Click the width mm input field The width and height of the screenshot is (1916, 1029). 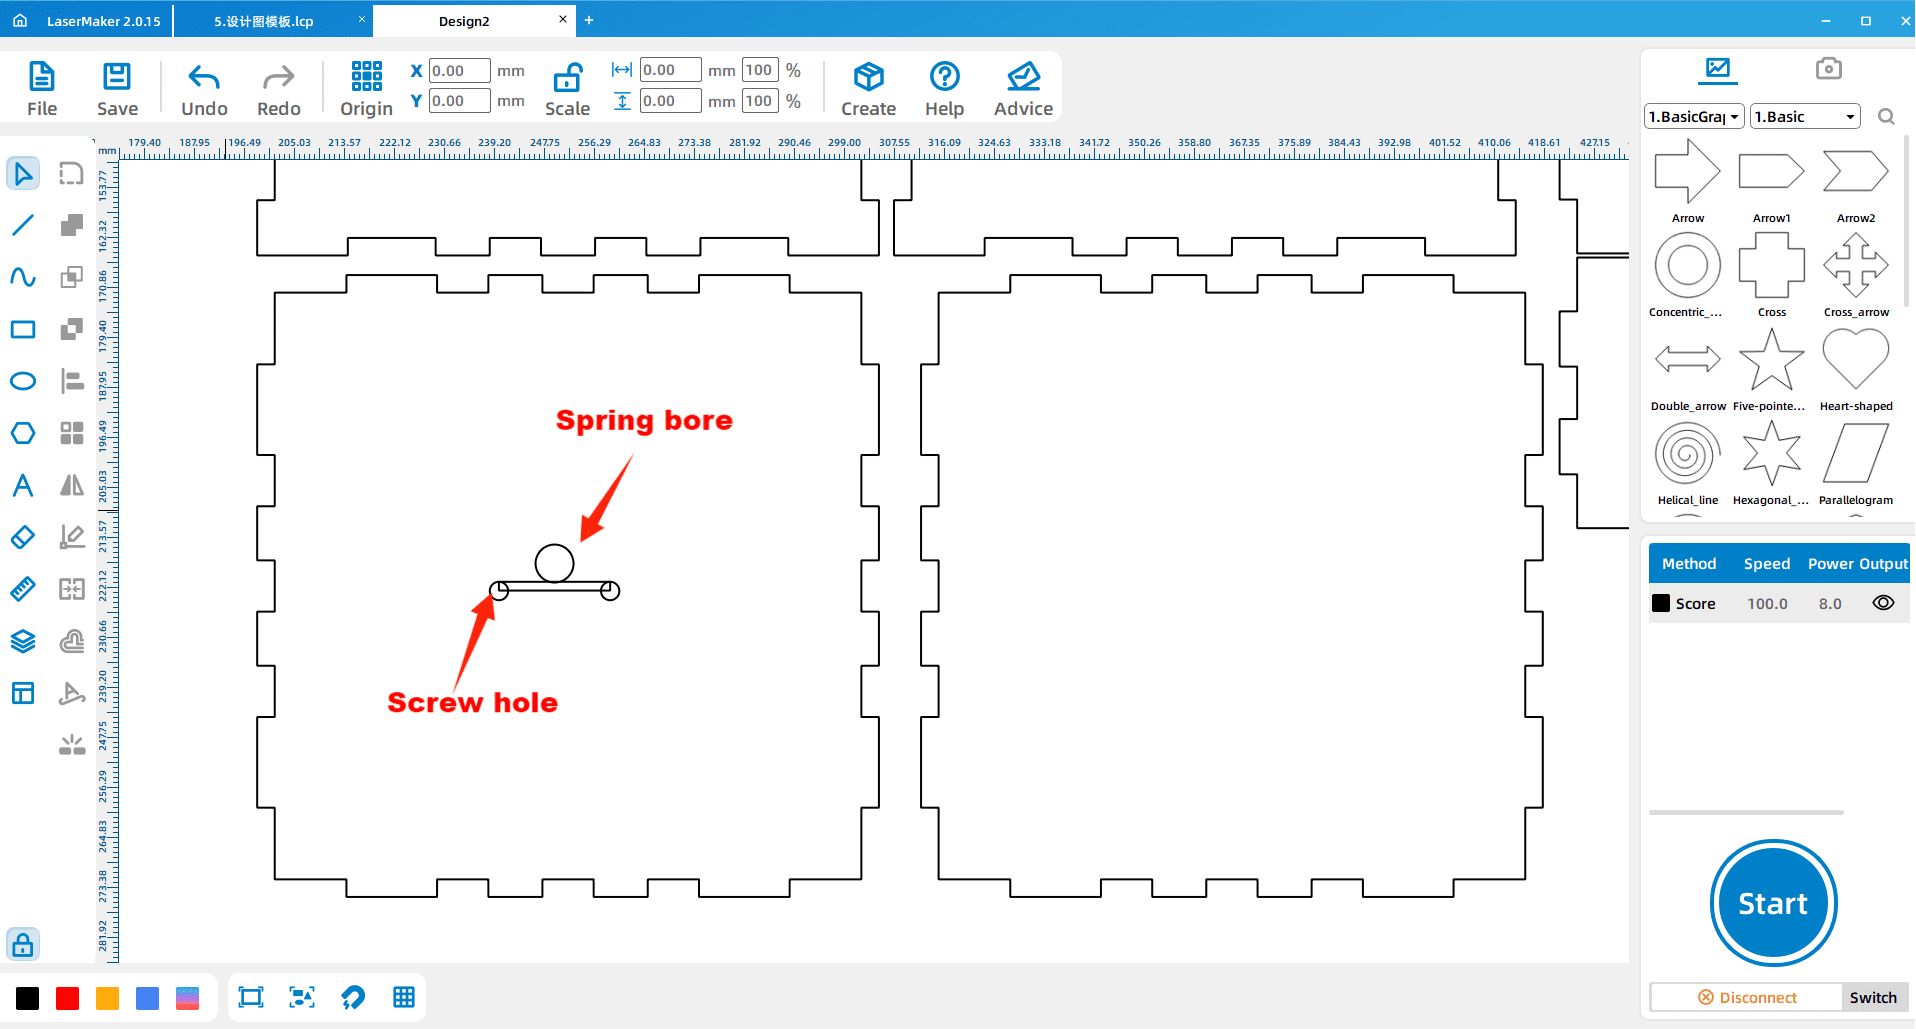click(670, 70)
